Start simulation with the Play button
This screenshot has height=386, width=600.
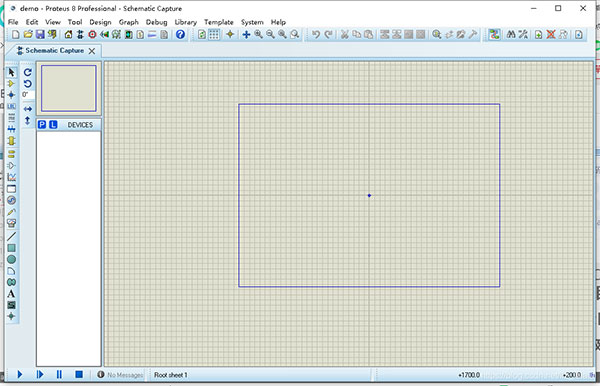click(x=20, y=375)
